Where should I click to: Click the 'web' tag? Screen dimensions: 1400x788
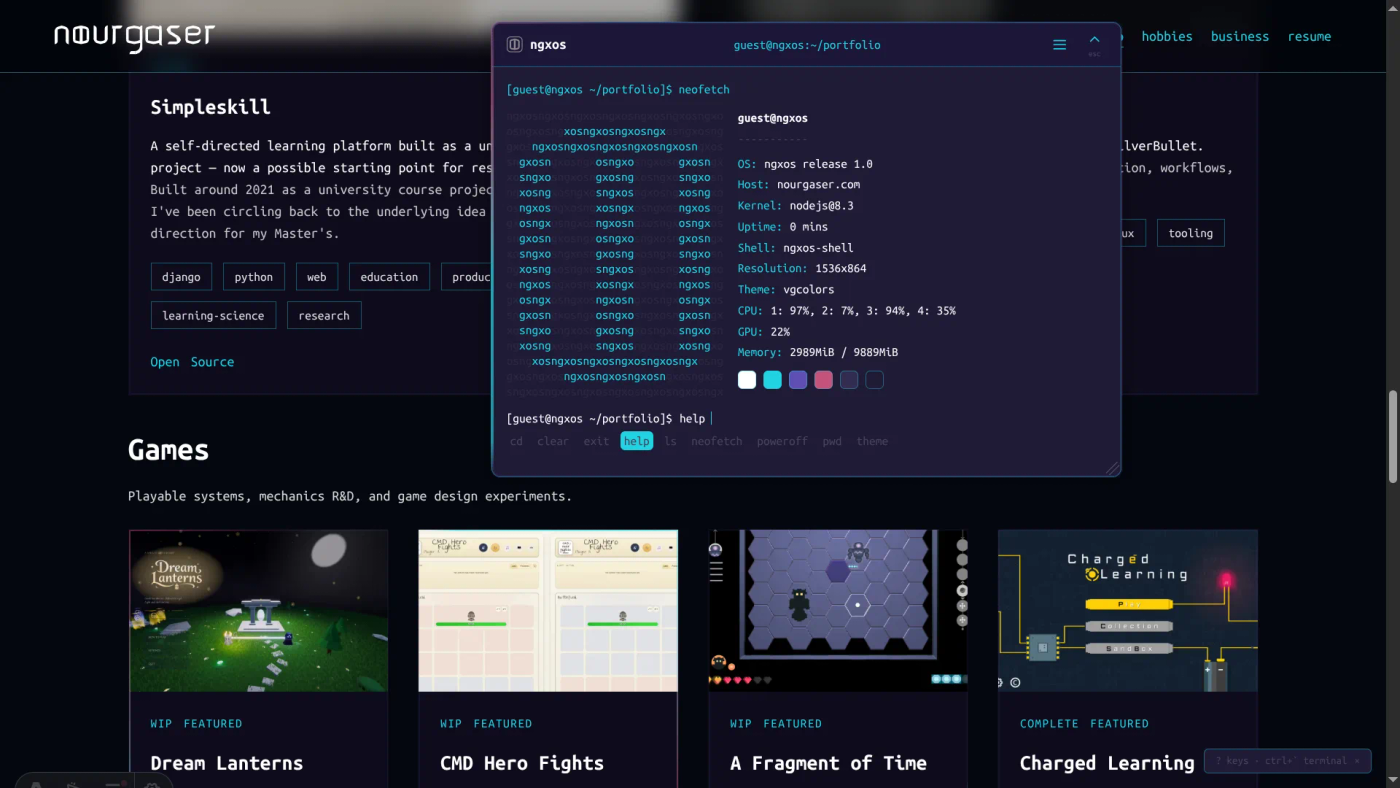click(x=317, y=277)
